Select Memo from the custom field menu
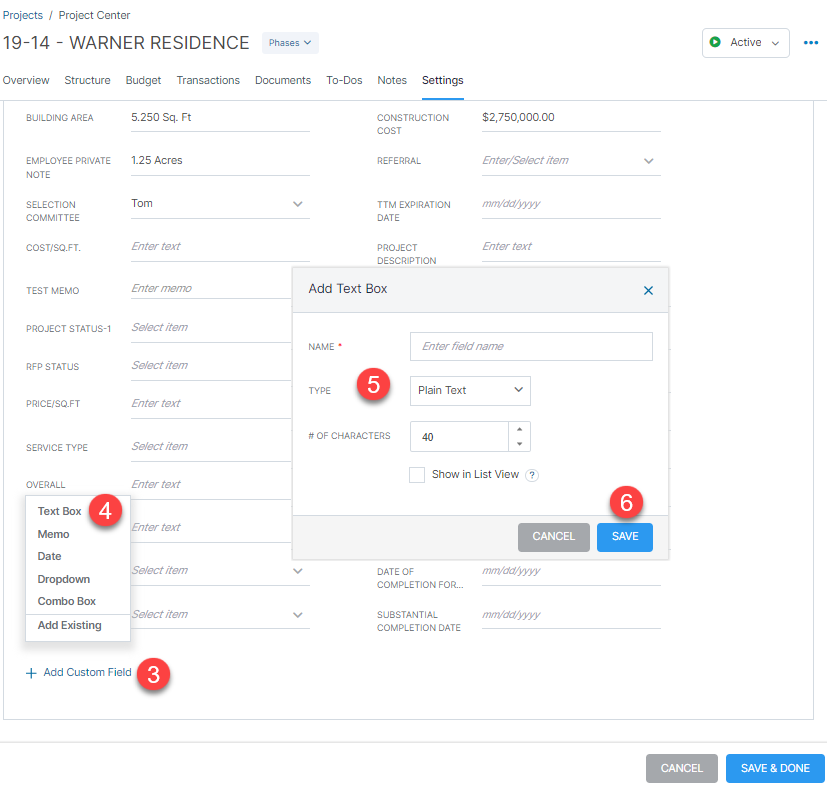This screenshot has height=788, width=827. point(53,533)
